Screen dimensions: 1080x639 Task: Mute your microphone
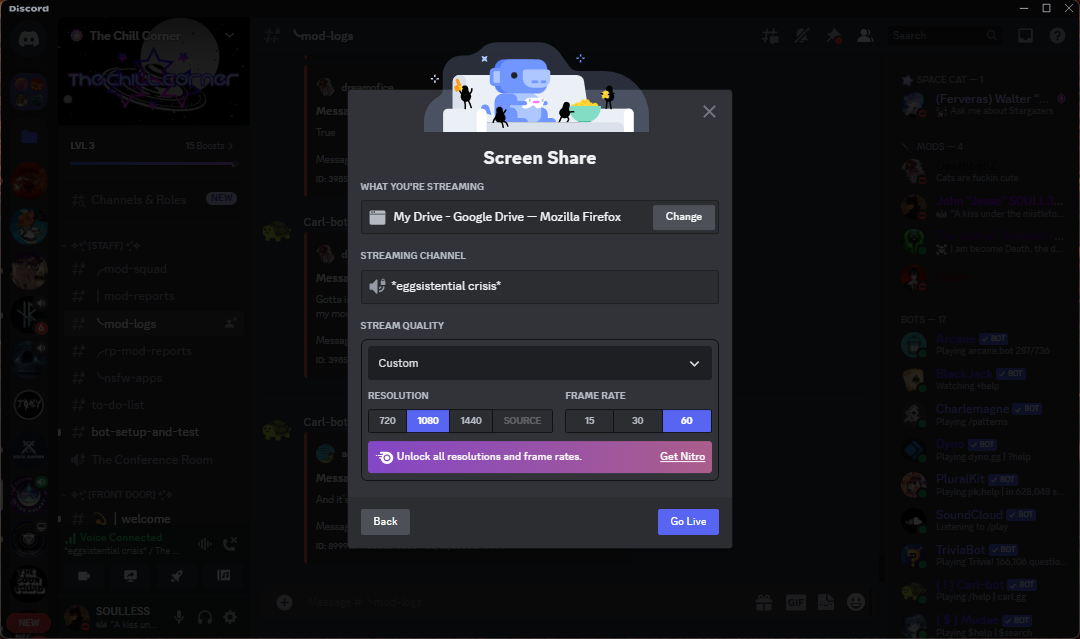(178, 617)
